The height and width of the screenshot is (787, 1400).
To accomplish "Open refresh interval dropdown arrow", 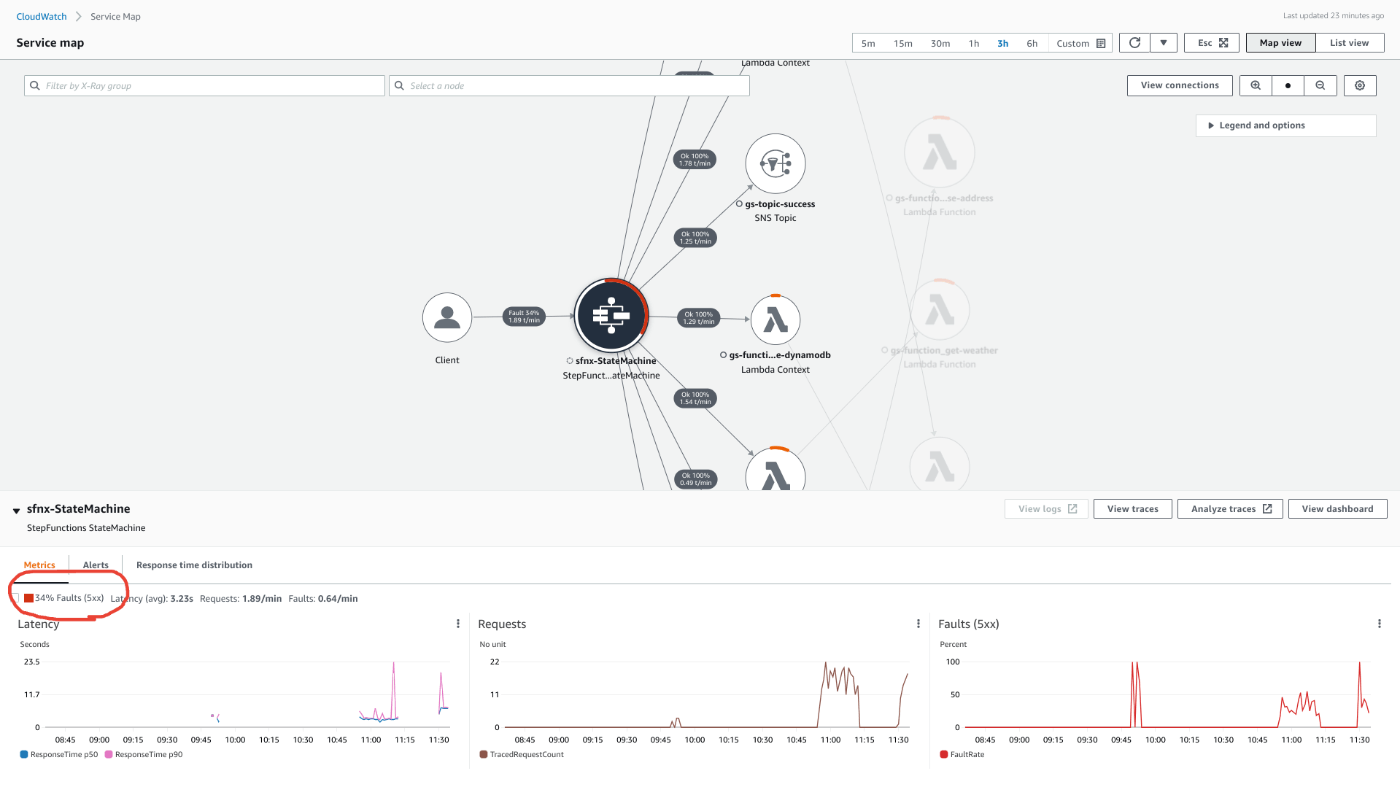I will pos(1164,43).
